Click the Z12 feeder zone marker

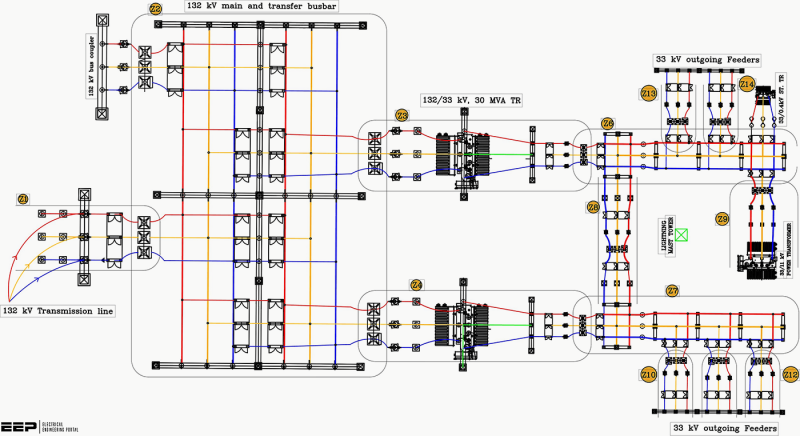(790, 375)
